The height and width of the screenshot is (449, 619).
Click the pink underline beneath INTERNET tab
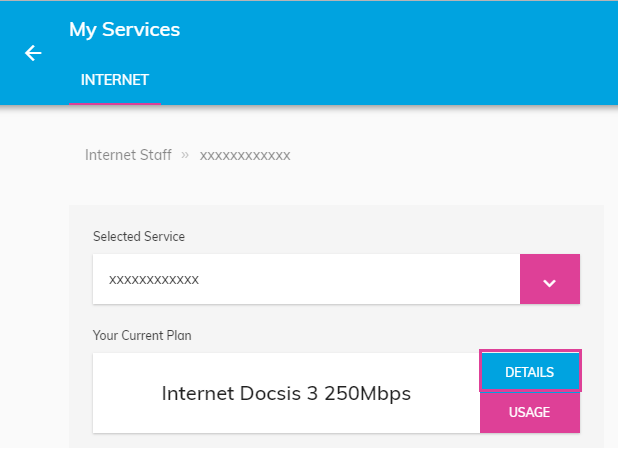click(115, 102)
